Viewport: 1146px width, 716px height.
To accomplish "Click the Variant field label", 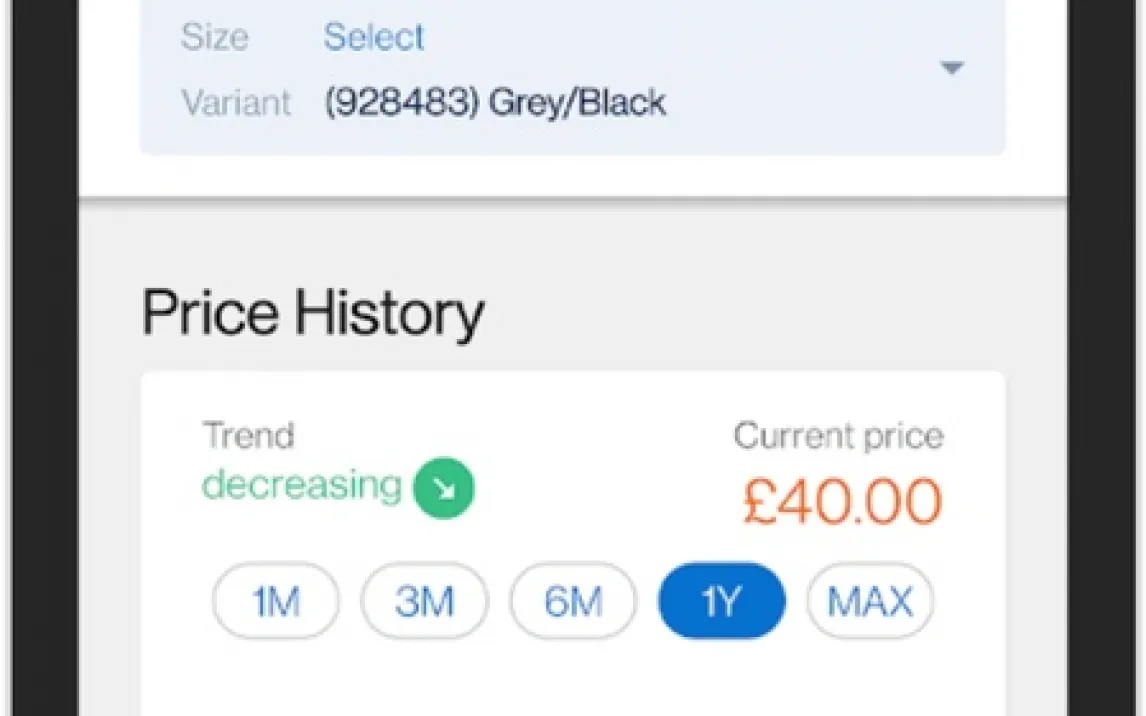I will (236, 102).
